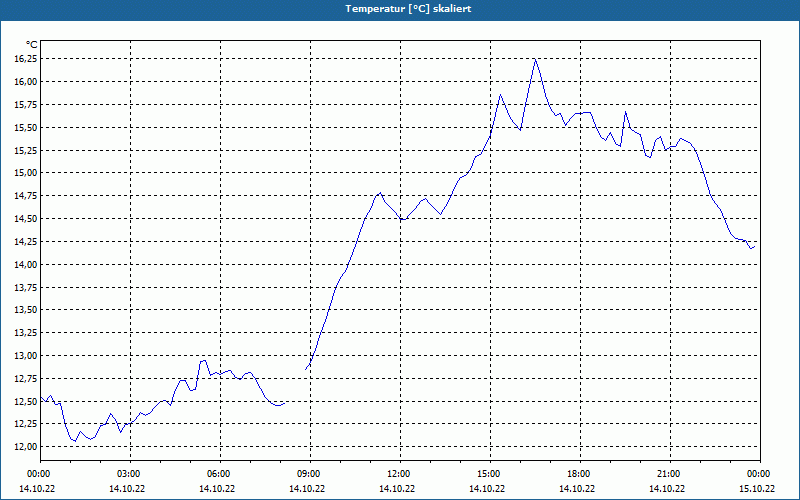
Task: Select the 15,00 y-axis label
Action: [x=26, y=173]
